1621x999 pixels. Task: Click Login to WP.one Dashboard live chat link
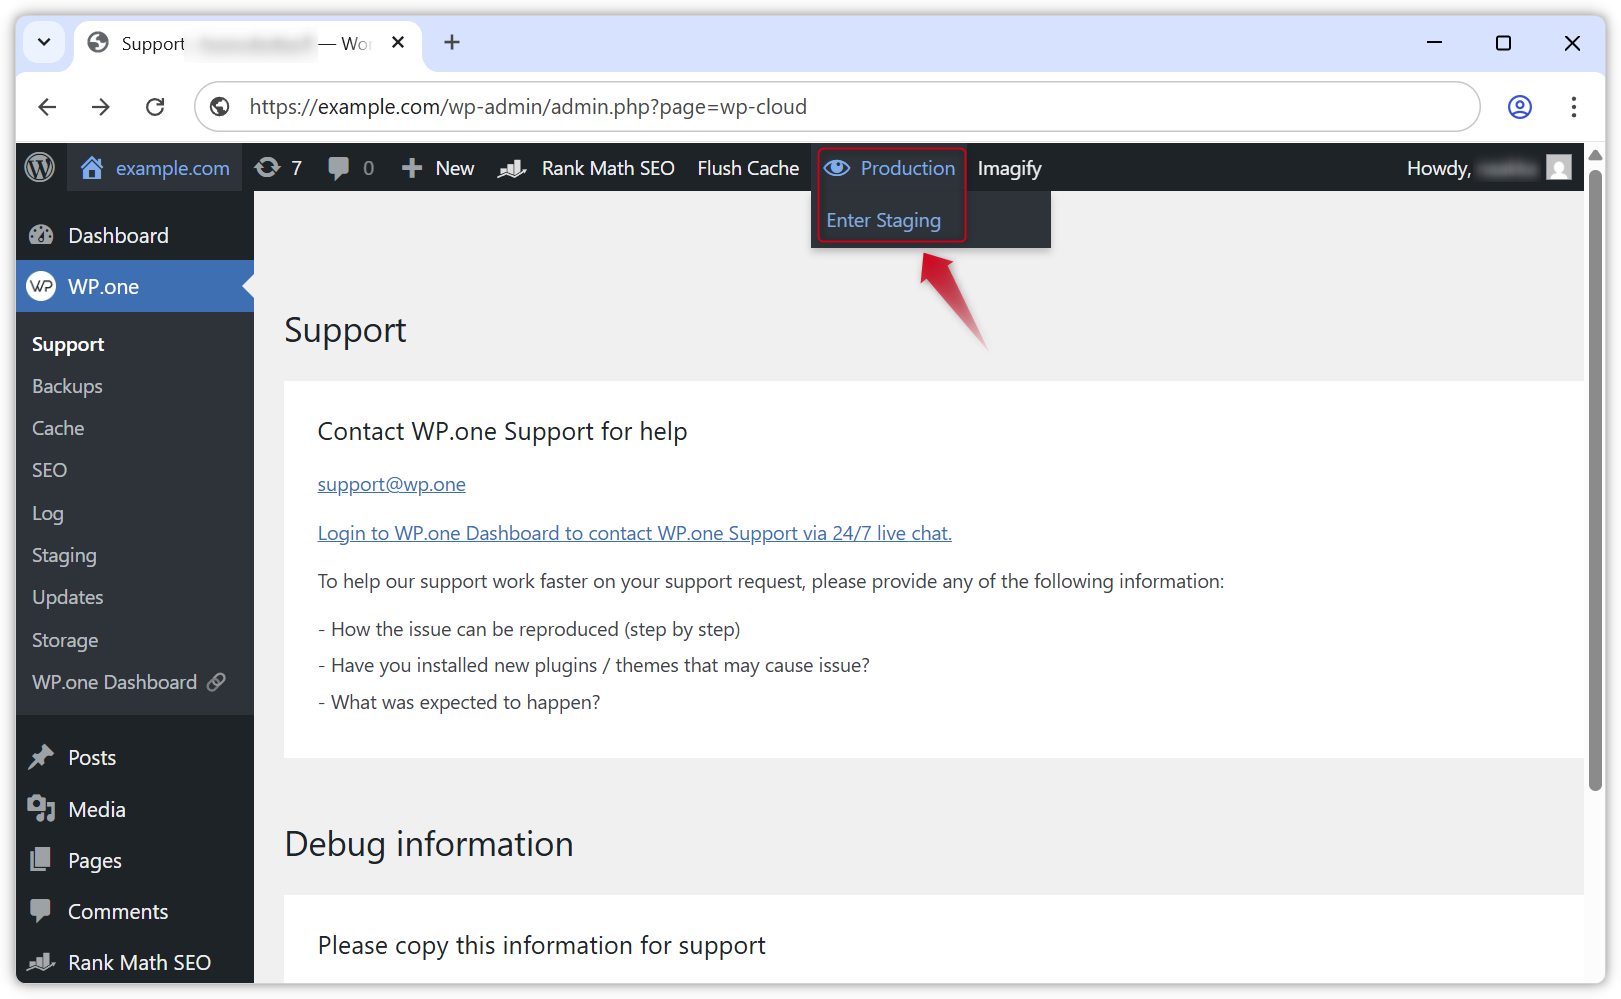634,533
